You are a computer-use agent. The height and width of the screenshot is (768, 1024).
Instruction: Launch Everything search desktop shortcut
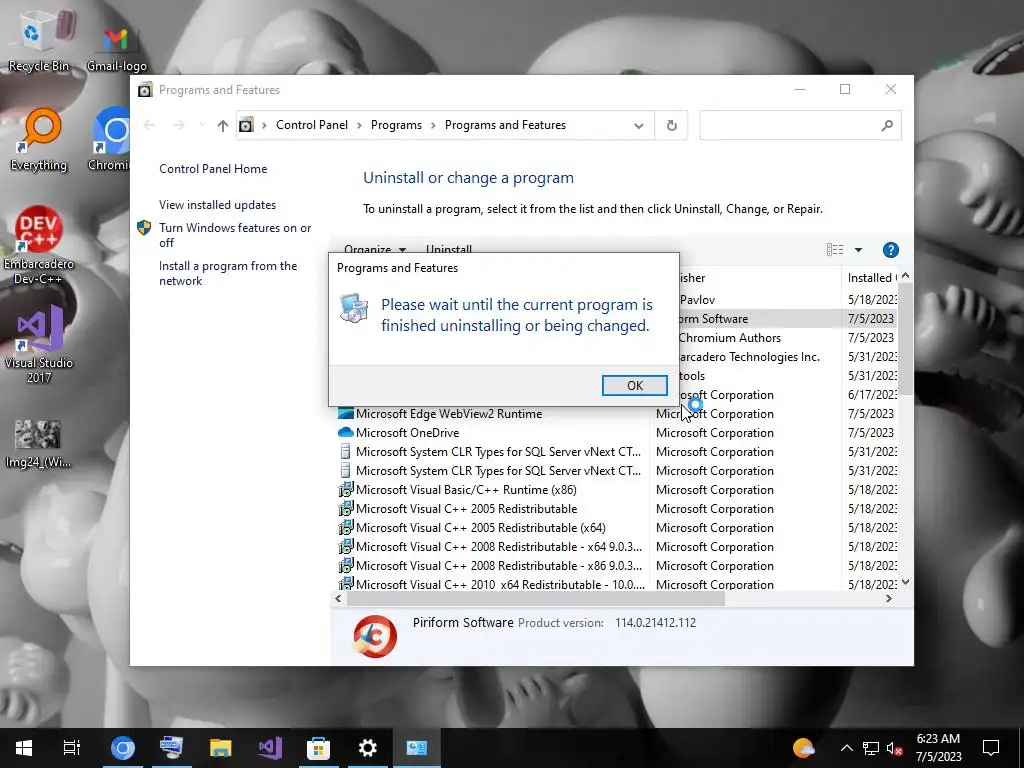(39, 140)
